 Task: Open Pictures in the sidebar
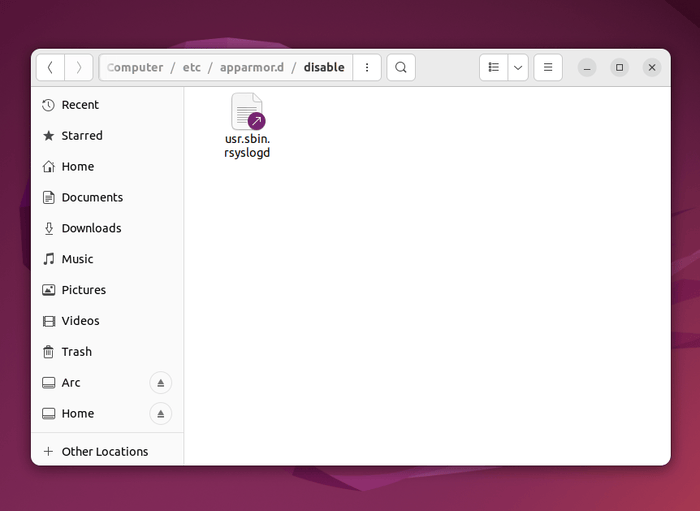[x=107, y=290]
